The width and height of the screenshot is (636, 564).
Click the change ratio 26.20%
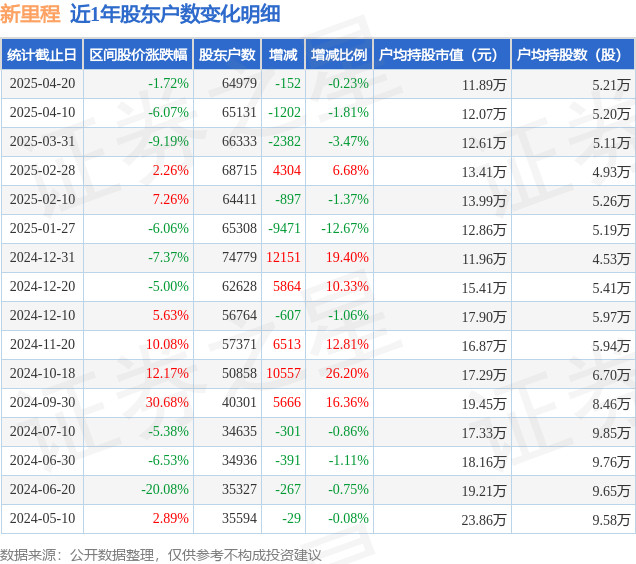(x=348, y=373)
